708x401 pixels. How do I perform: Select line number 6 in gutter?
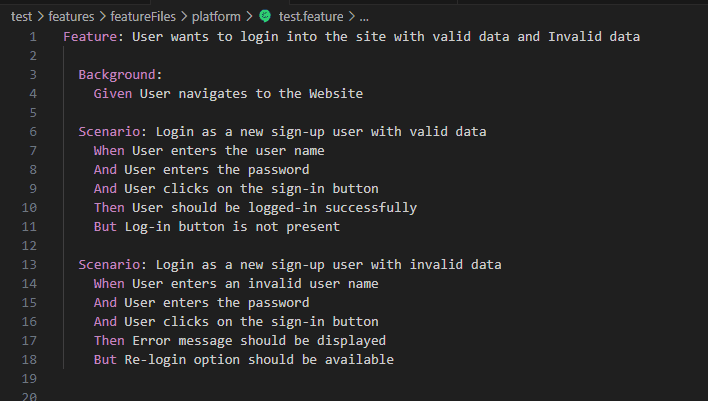pos(33,131)
